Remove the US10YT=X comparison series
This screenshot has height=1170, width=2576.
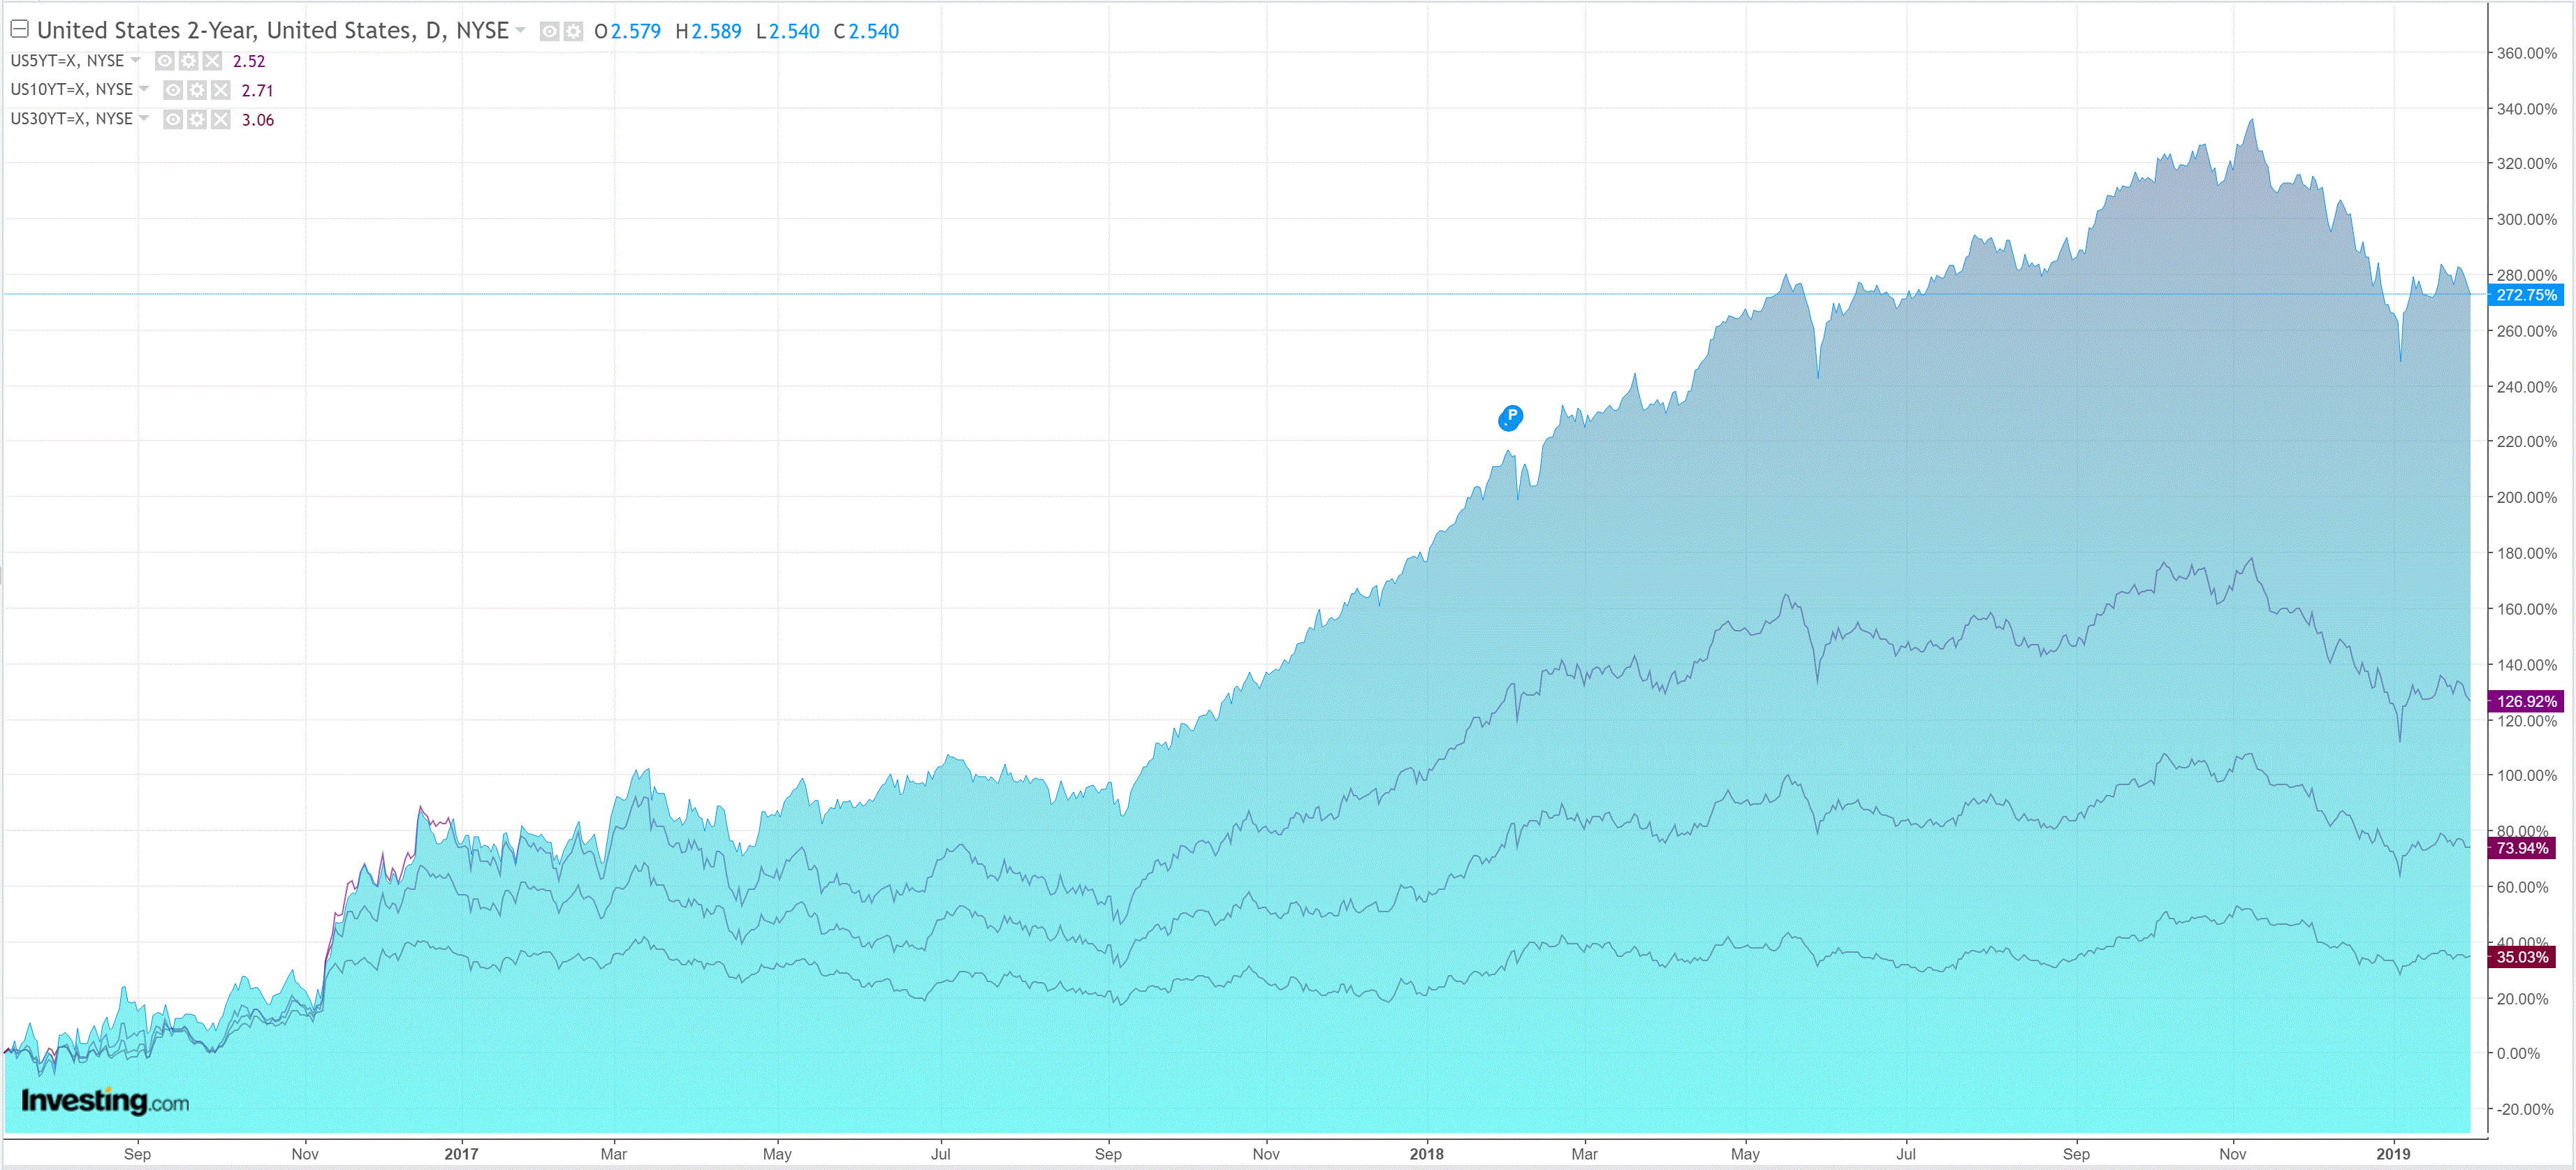click(x=221, y=91)
